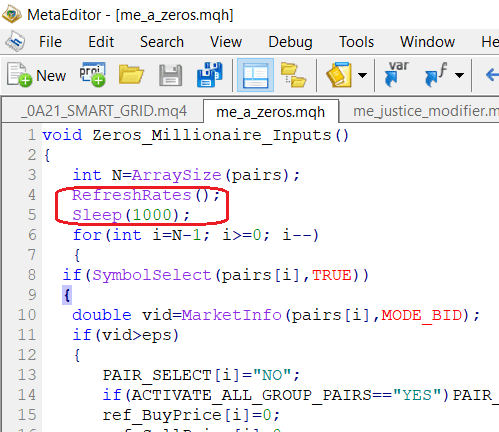Open the Window menu

pyautogui.click(x=427, y=42)
